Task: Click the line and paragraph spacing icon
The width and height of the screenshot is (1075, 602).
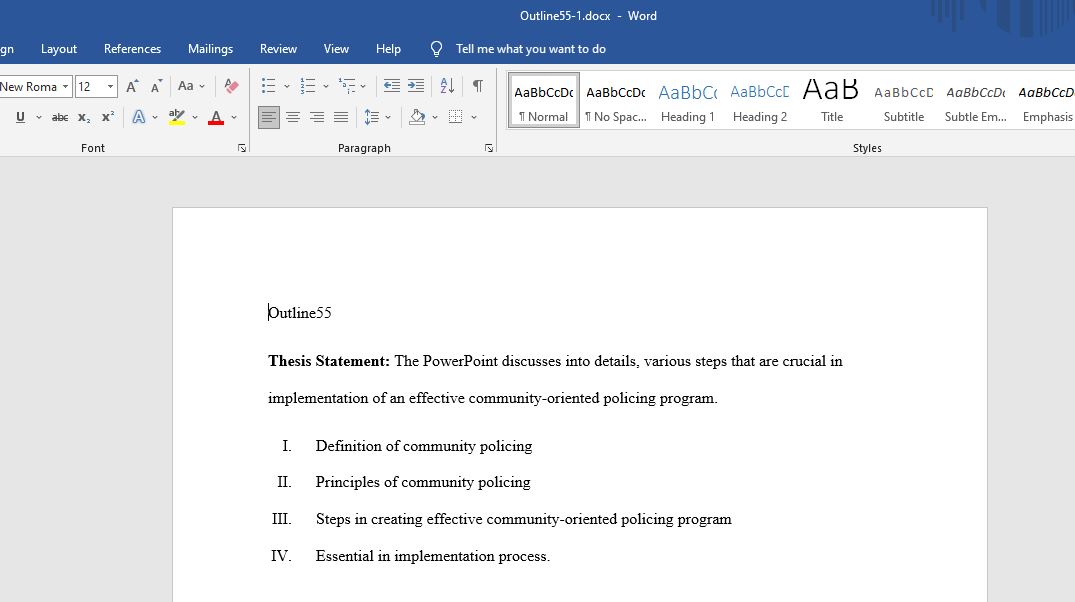Action: click(x=372, y=117)
